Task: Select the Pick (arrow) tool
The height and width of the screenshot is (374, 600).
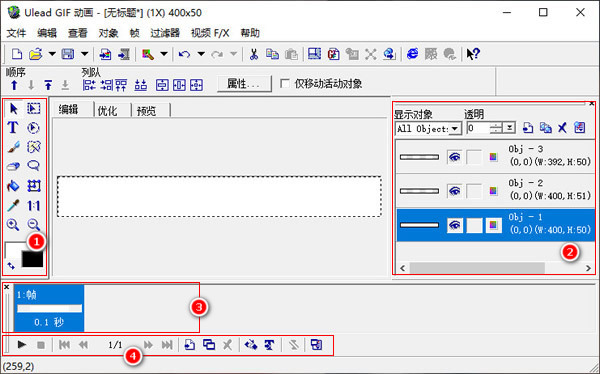Action: coord(13,109)
